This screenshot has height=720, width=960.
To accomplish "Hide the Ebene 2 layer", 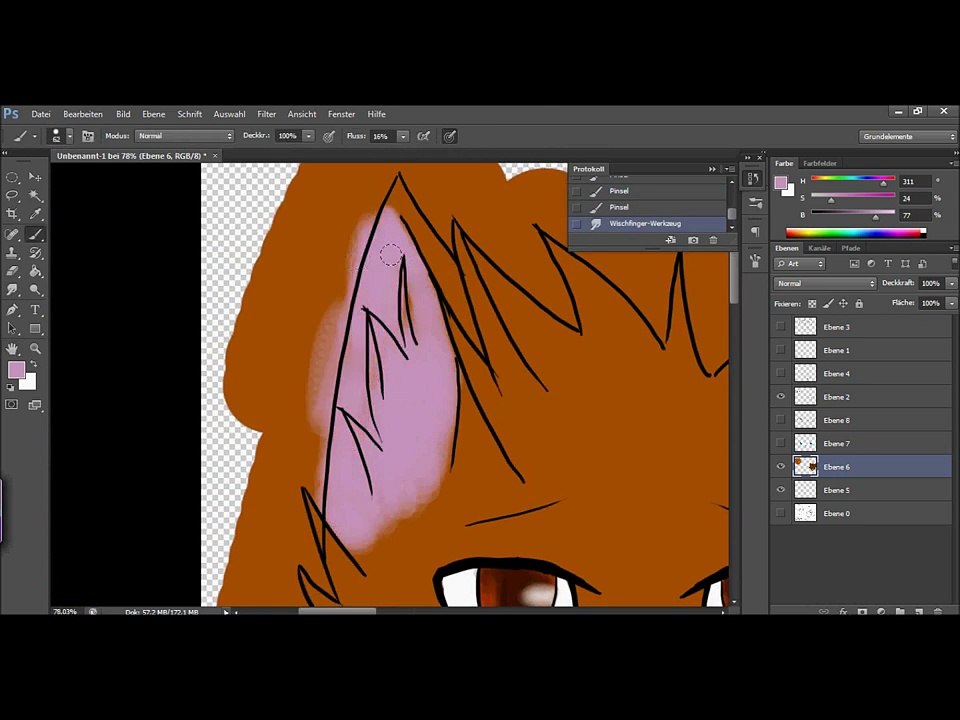I will pyautogui.click(x=780, y=397).
